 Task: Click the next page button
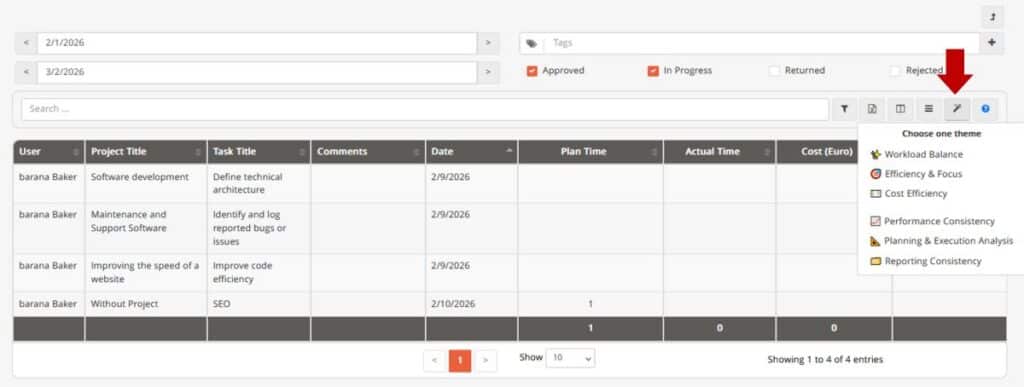tap(485, 361)
